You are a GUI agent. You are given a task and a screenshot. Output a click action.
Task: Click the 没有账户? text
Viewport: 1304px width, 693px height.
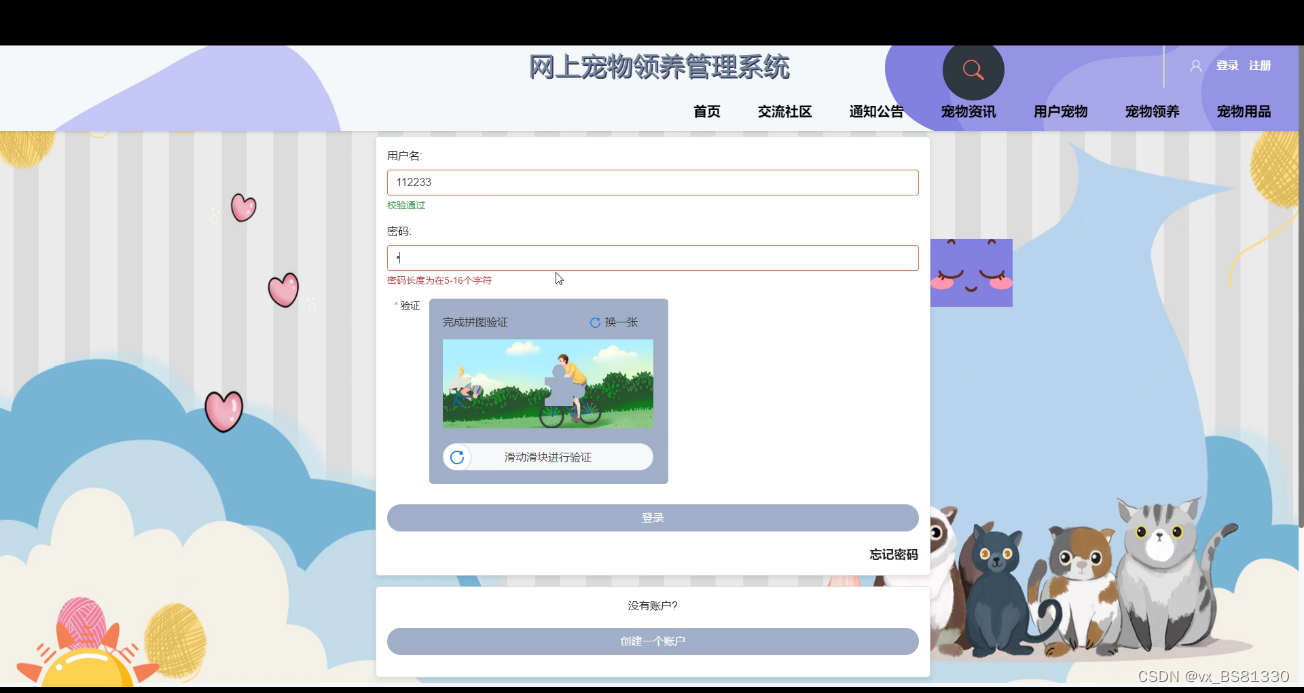click(x=653, y=606)
